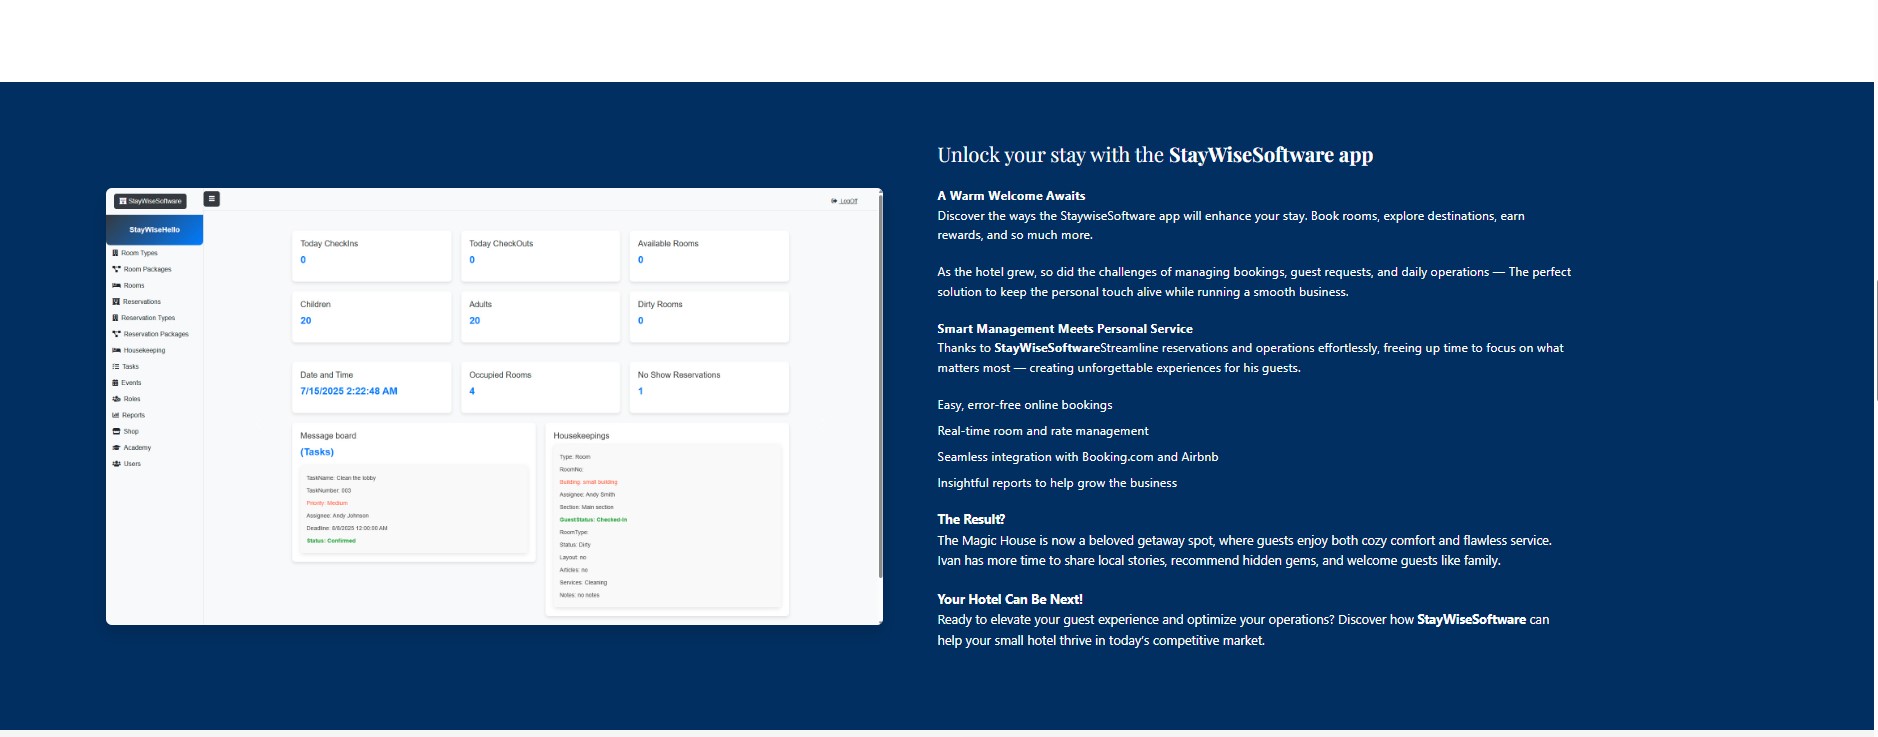Screen dimensions: 1878x737
Task: Click the Children count 20
Action: click(x=306, y=321)
